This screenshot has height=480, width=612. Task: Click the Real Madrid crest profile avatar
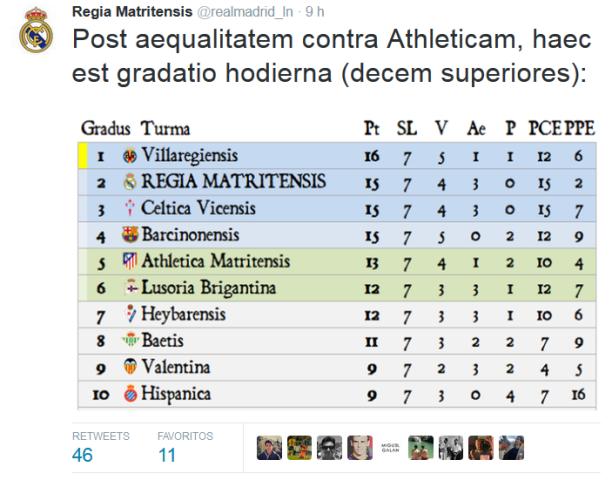click(36, 30)
